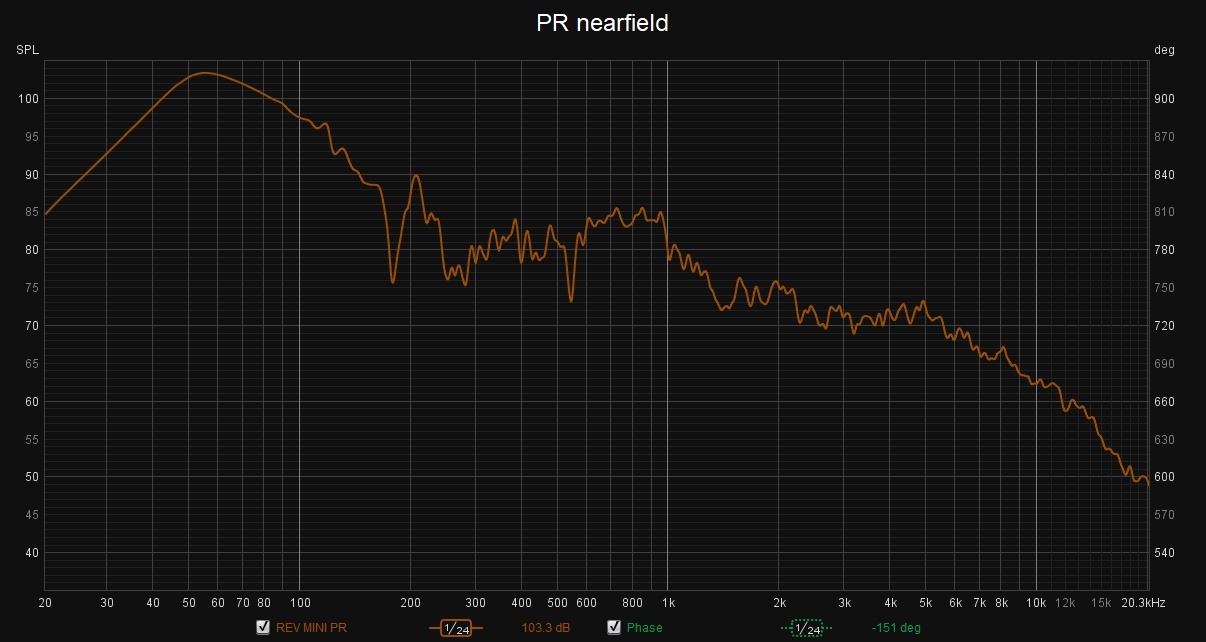Click the 2k frequency axis label
Image resolution: width=1206 pixels, height=642 pixels.
[780, 603]
